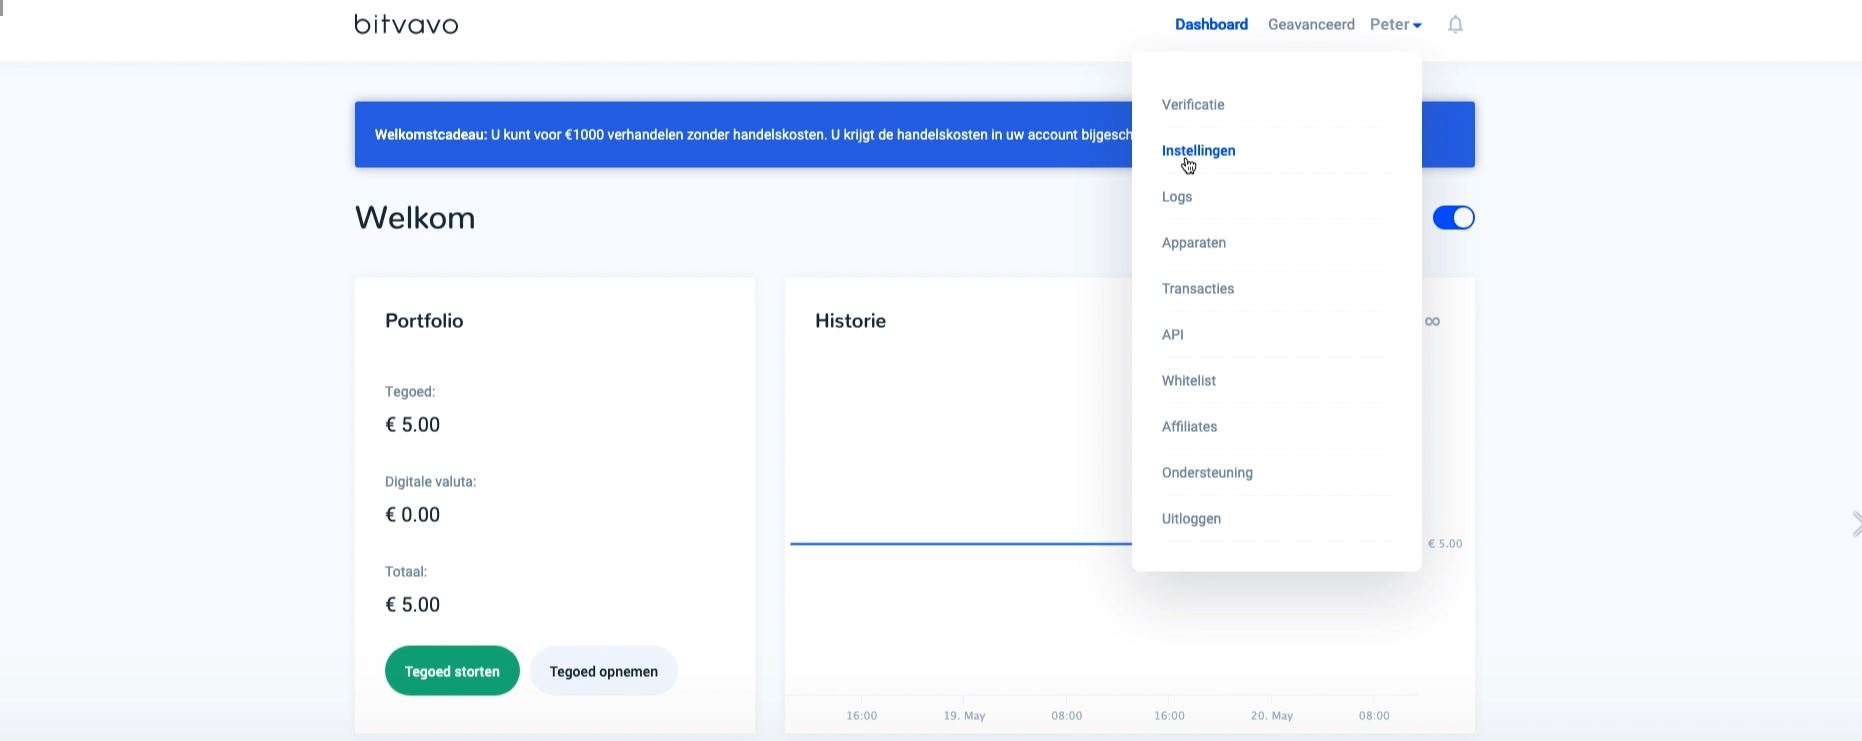Click the Tegoed opnemen button
1862x741 pixels.
point(603,671)
